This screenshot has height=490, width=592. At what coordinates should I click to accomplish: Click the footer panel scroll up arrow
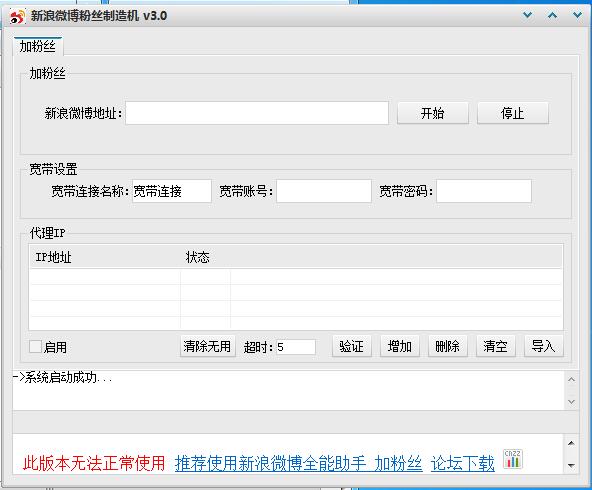571,443
